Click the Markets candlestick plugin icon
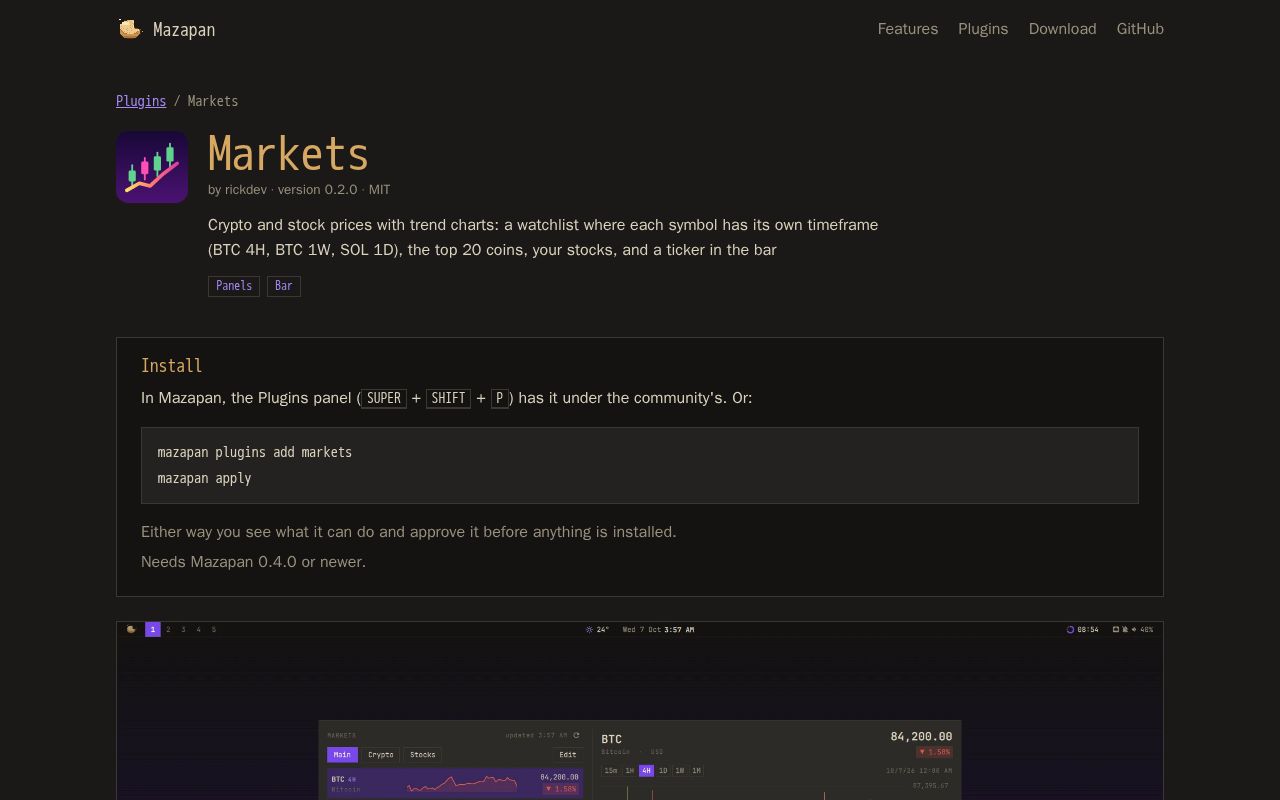The width and height of the screenshot is (1280, 800). (152, 167)
